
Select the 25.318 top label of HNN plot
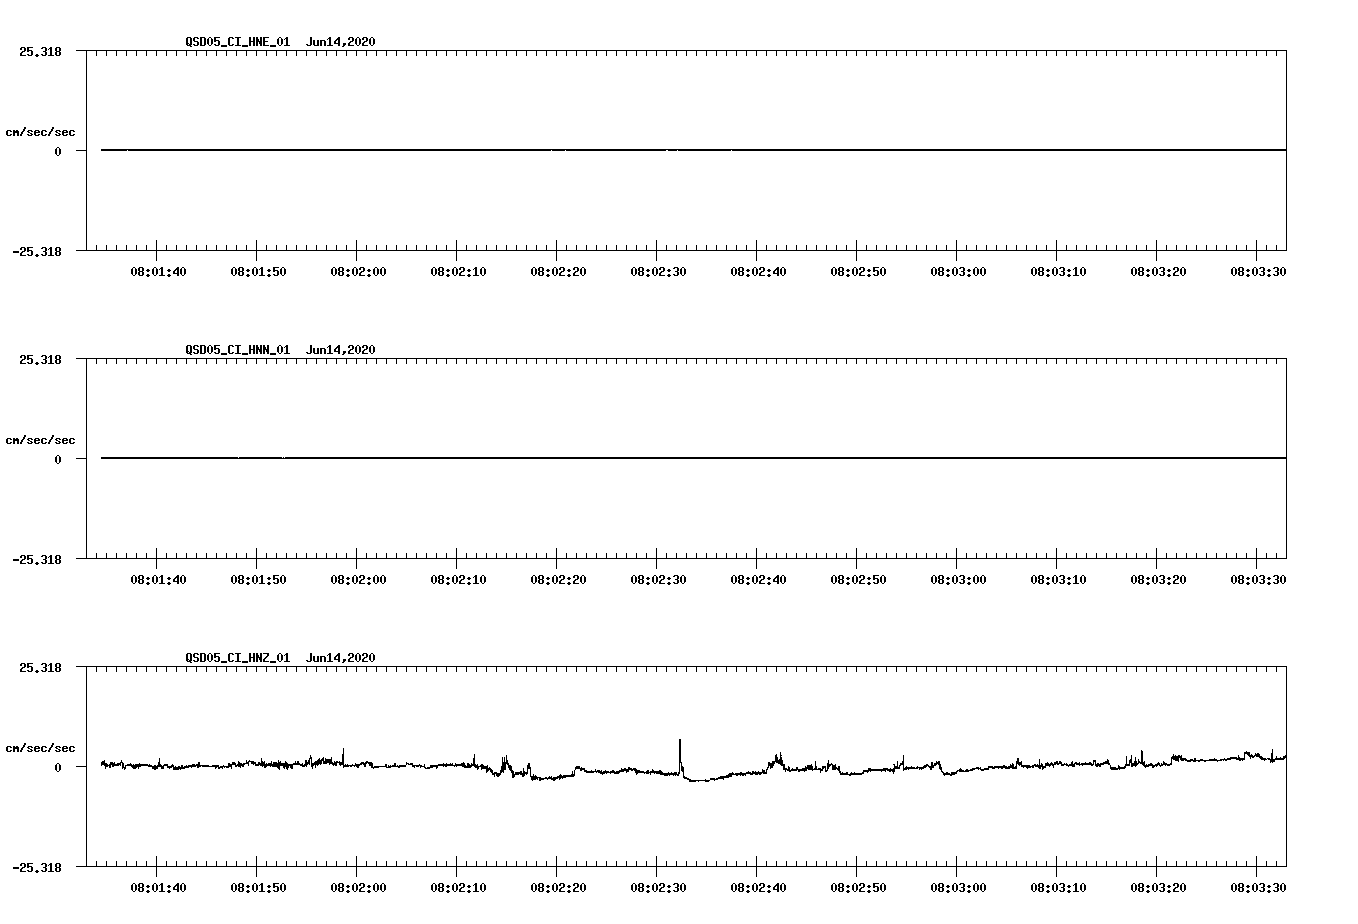[x=40, y=359]
